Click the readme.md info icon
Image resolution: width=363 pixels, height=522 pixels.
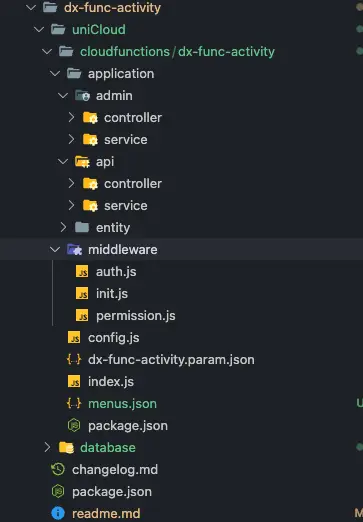pos(58,513)
